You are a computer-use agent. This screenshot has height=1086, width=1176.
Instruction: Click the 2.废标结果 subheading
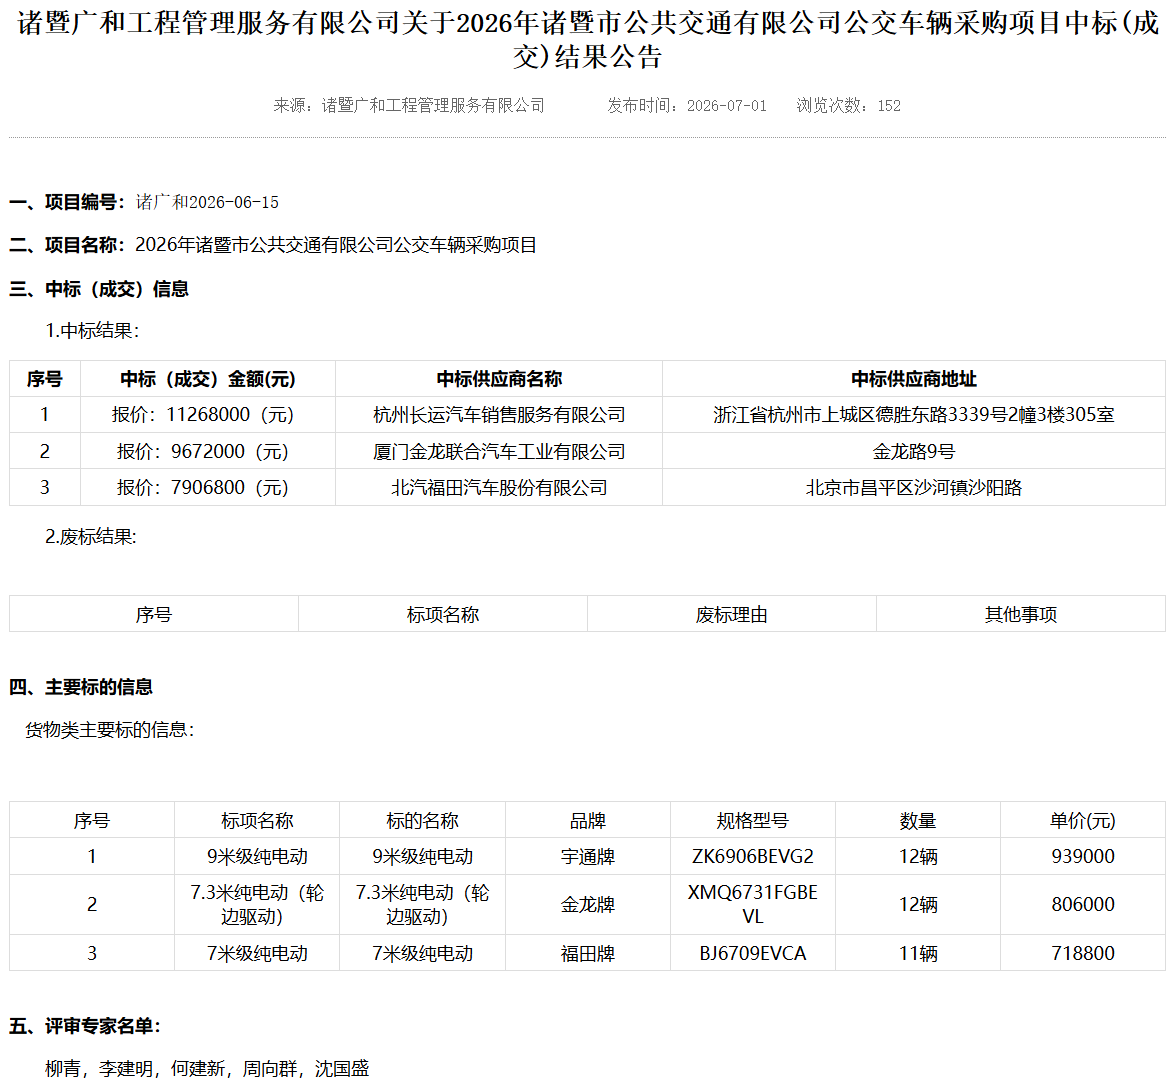91,537
